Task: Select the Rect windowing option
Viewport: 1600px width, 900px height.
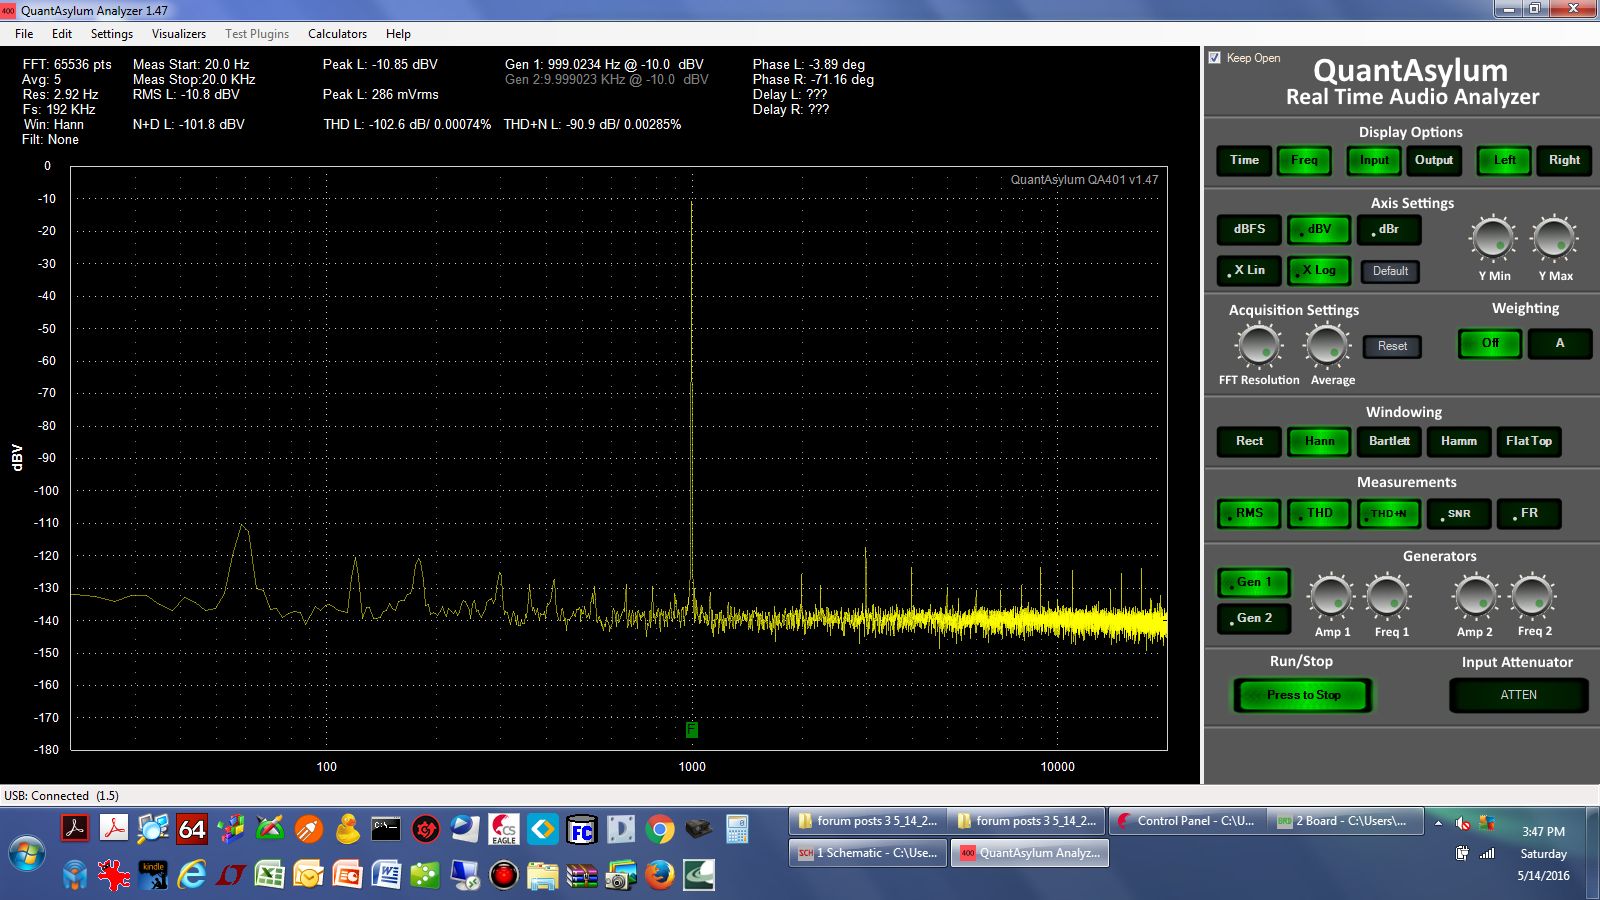Action: [1249, 441]
